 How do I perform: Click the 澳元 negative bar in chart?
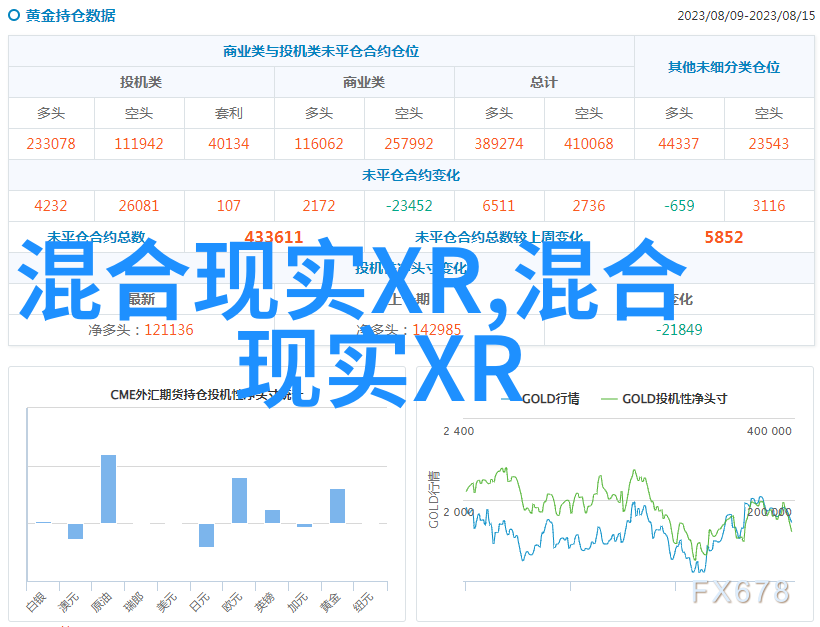tap(75, 531)
